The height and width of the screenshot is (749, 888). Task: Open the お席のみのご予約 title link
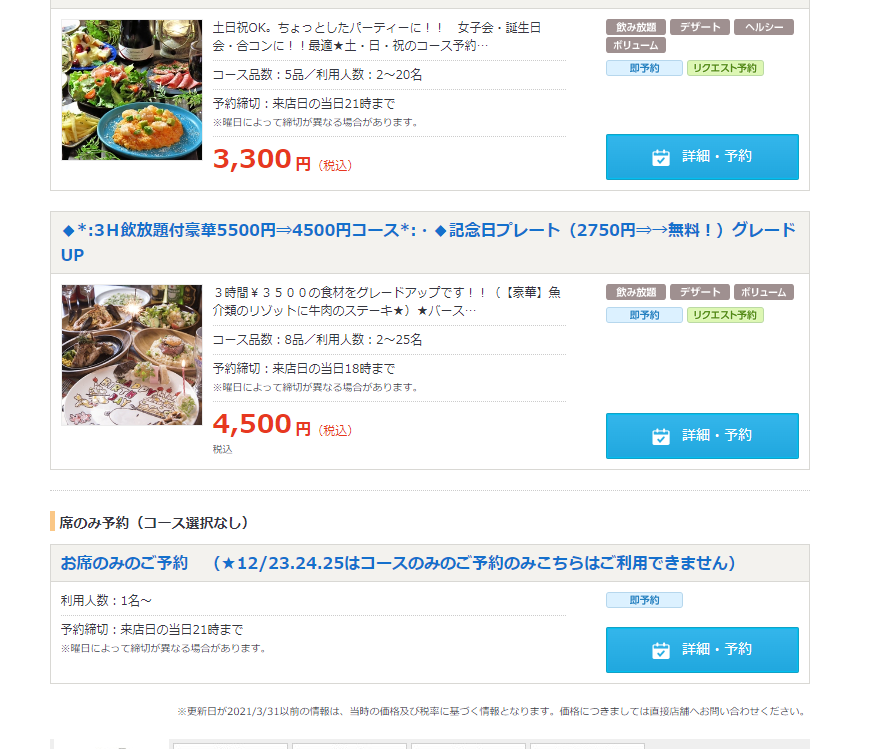[x=398, y=563]
